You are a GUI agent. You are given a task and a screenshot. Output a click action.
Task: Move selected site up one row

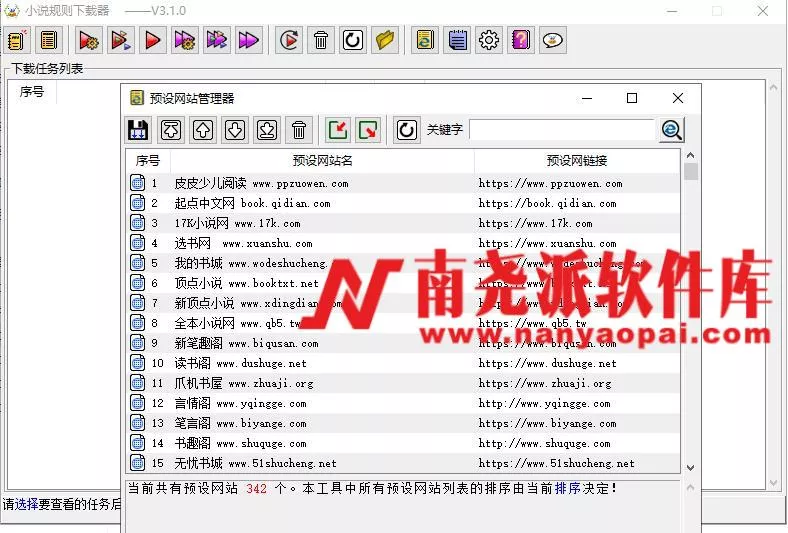203,130
